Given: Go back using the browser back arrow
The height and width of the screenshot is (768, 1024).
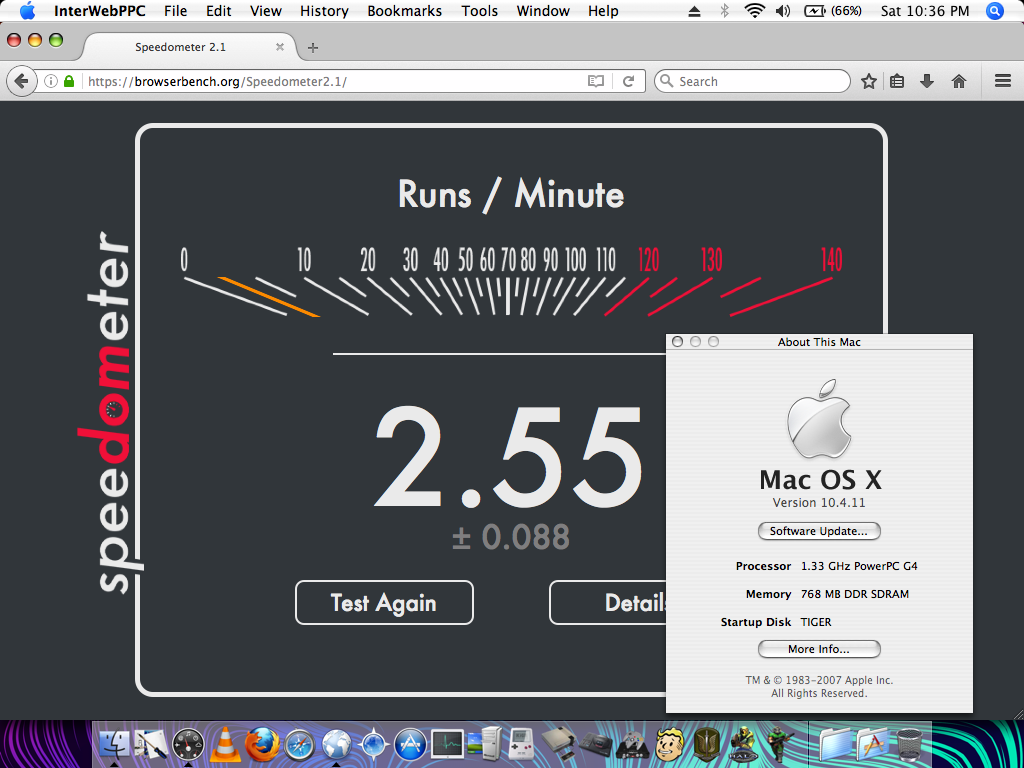Looking at the screenshot, I should [21, 82].
